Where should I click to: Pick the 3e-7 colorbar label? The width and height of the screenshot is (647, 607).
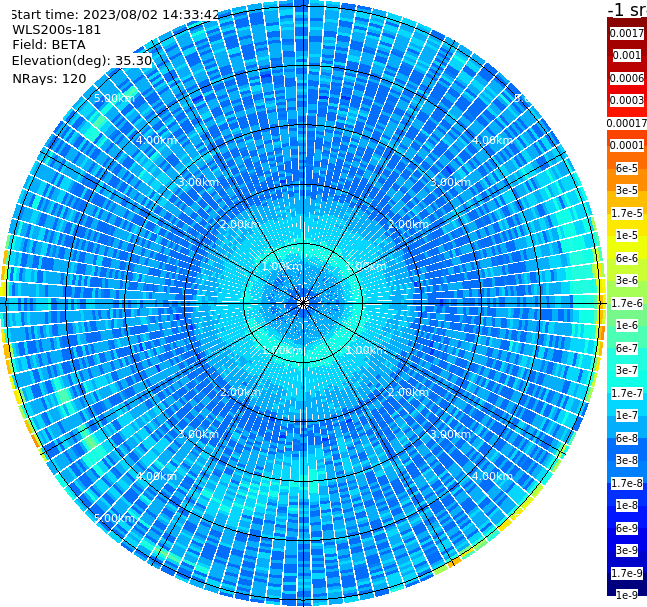pos(627,370)
